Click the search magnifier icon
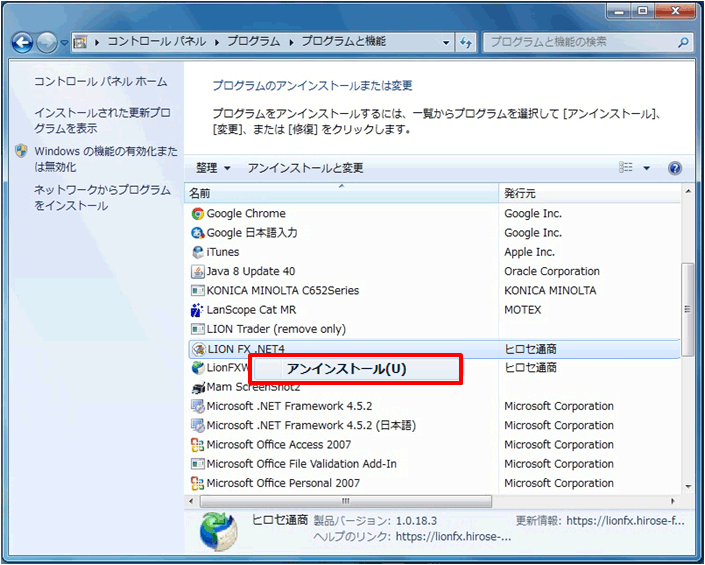The width and height of the screenshot is (705, 565). click(683, 43)
